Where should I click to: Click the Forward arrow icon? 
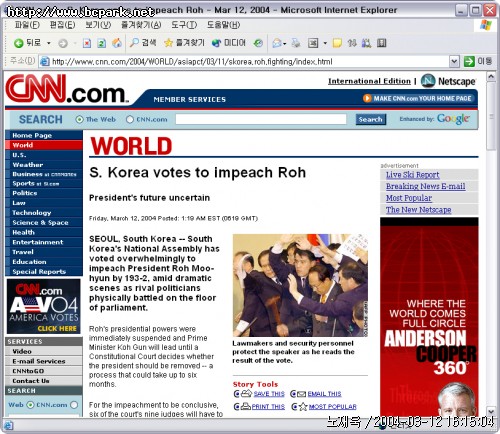click(63, 43)
